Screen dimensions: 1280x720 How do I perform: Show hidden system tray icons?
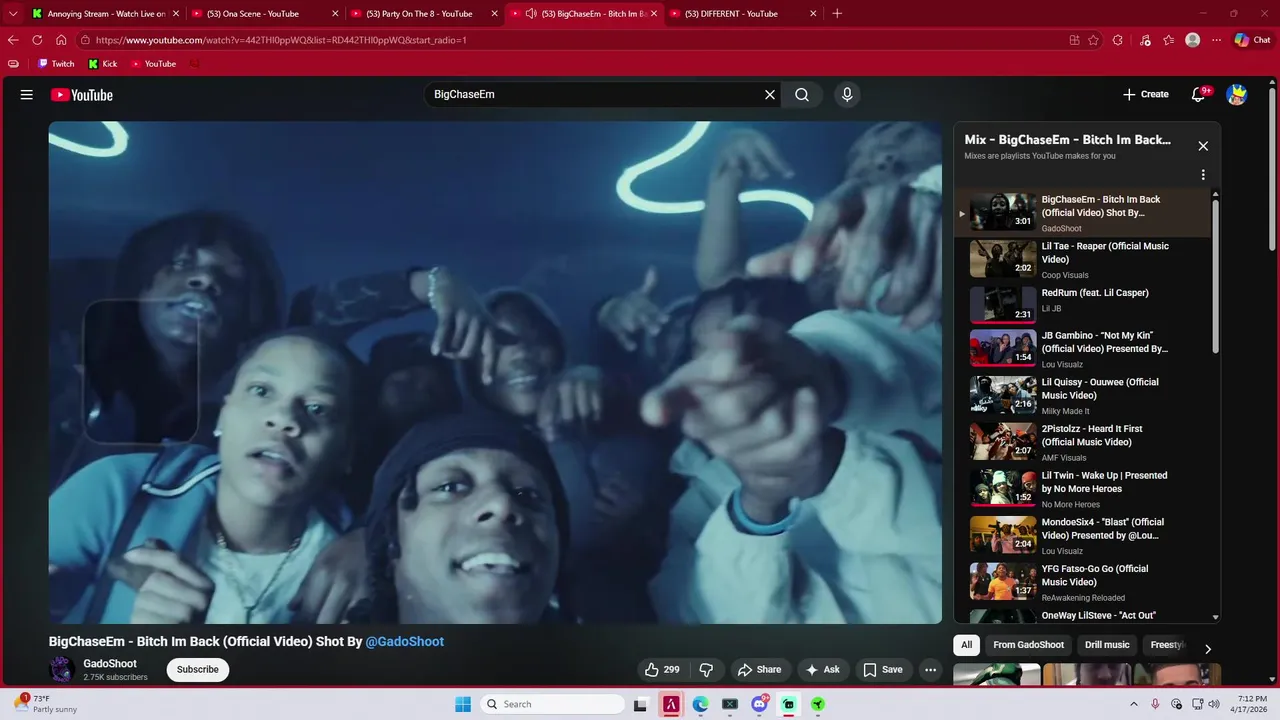pyautogui.click(x=1133, y=704)
